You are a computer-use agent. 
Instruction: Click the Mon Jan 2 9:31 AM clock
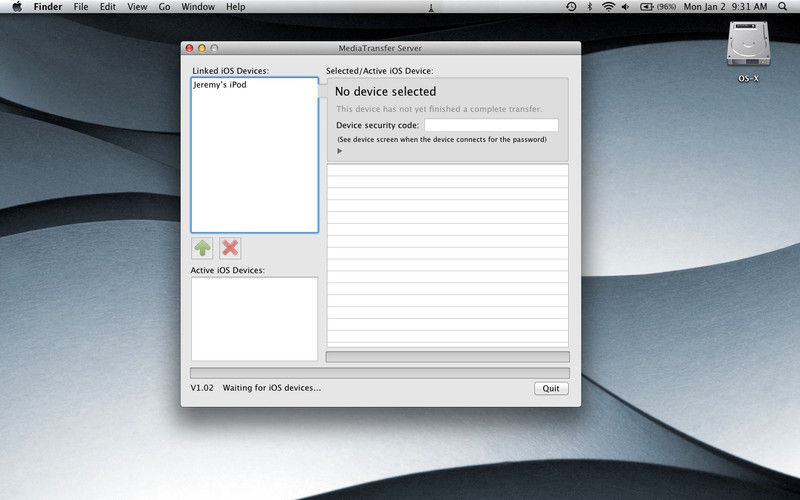[x=726, y=7]
